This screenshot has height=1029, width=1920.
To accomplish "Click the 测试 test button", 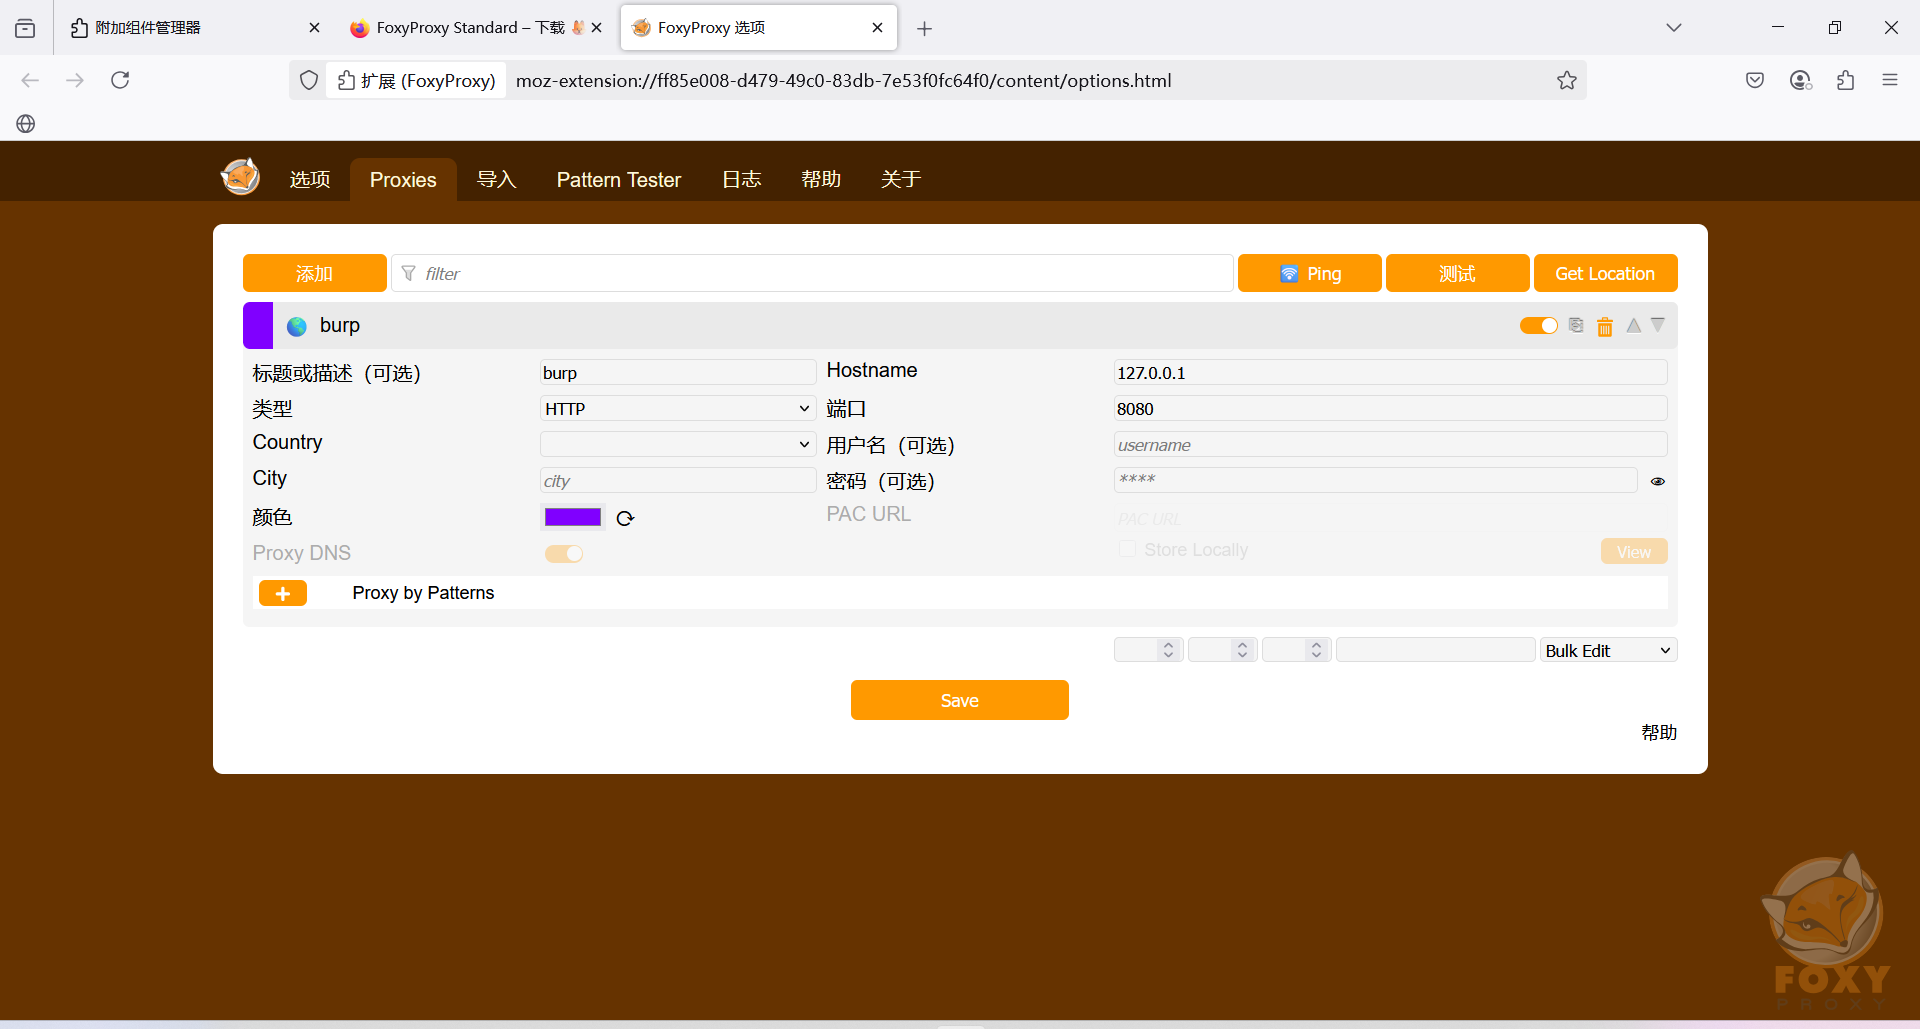I will (1458, 273).
